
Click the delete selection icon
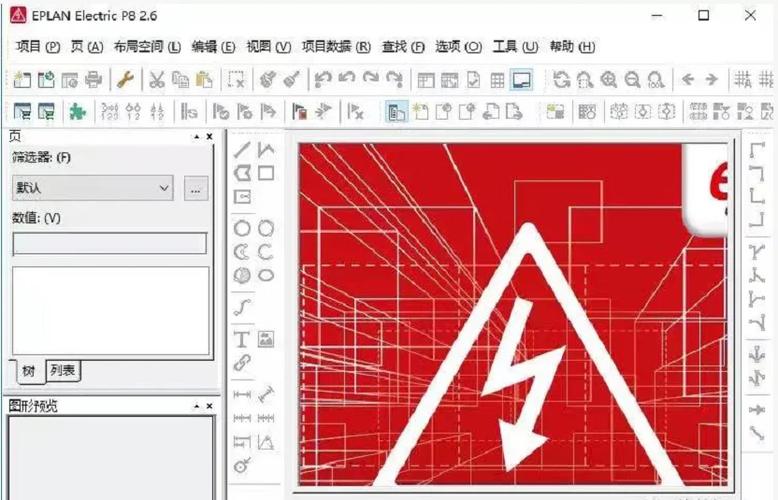coord(236,79)
